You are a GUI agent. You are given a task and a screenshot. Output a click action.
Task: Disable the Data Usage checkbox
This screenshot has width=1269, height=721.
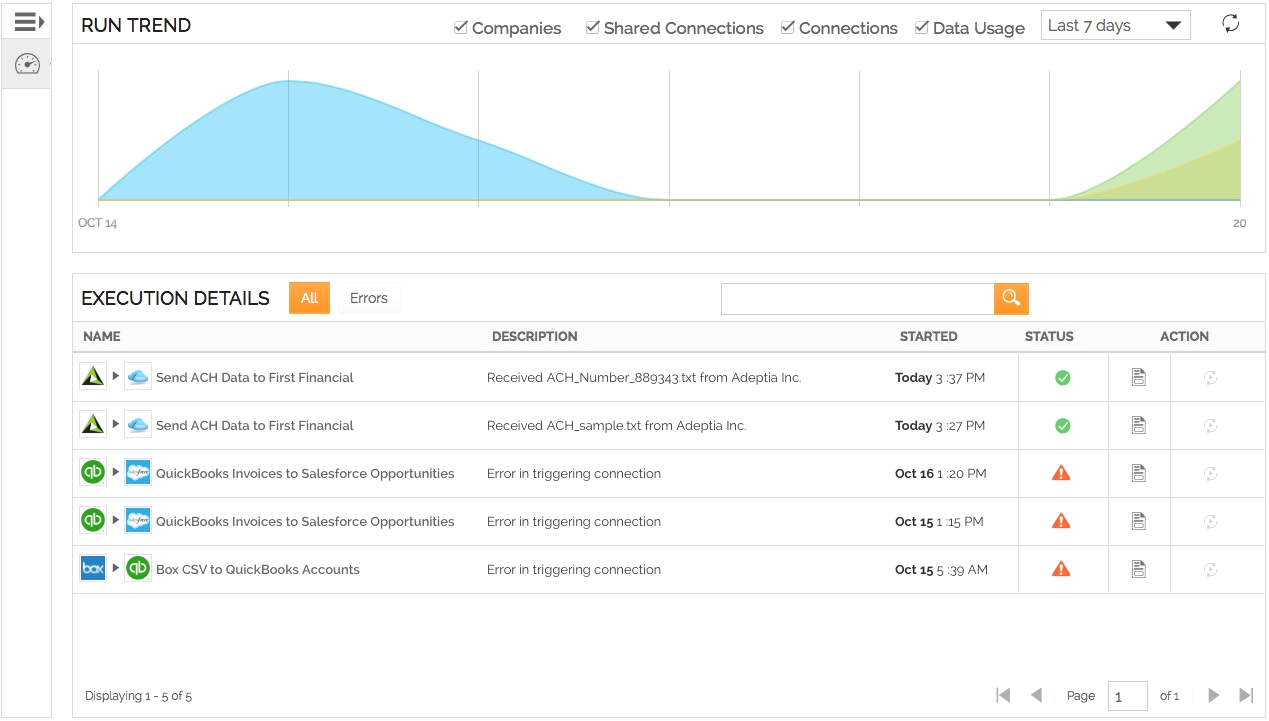point(922,27)
